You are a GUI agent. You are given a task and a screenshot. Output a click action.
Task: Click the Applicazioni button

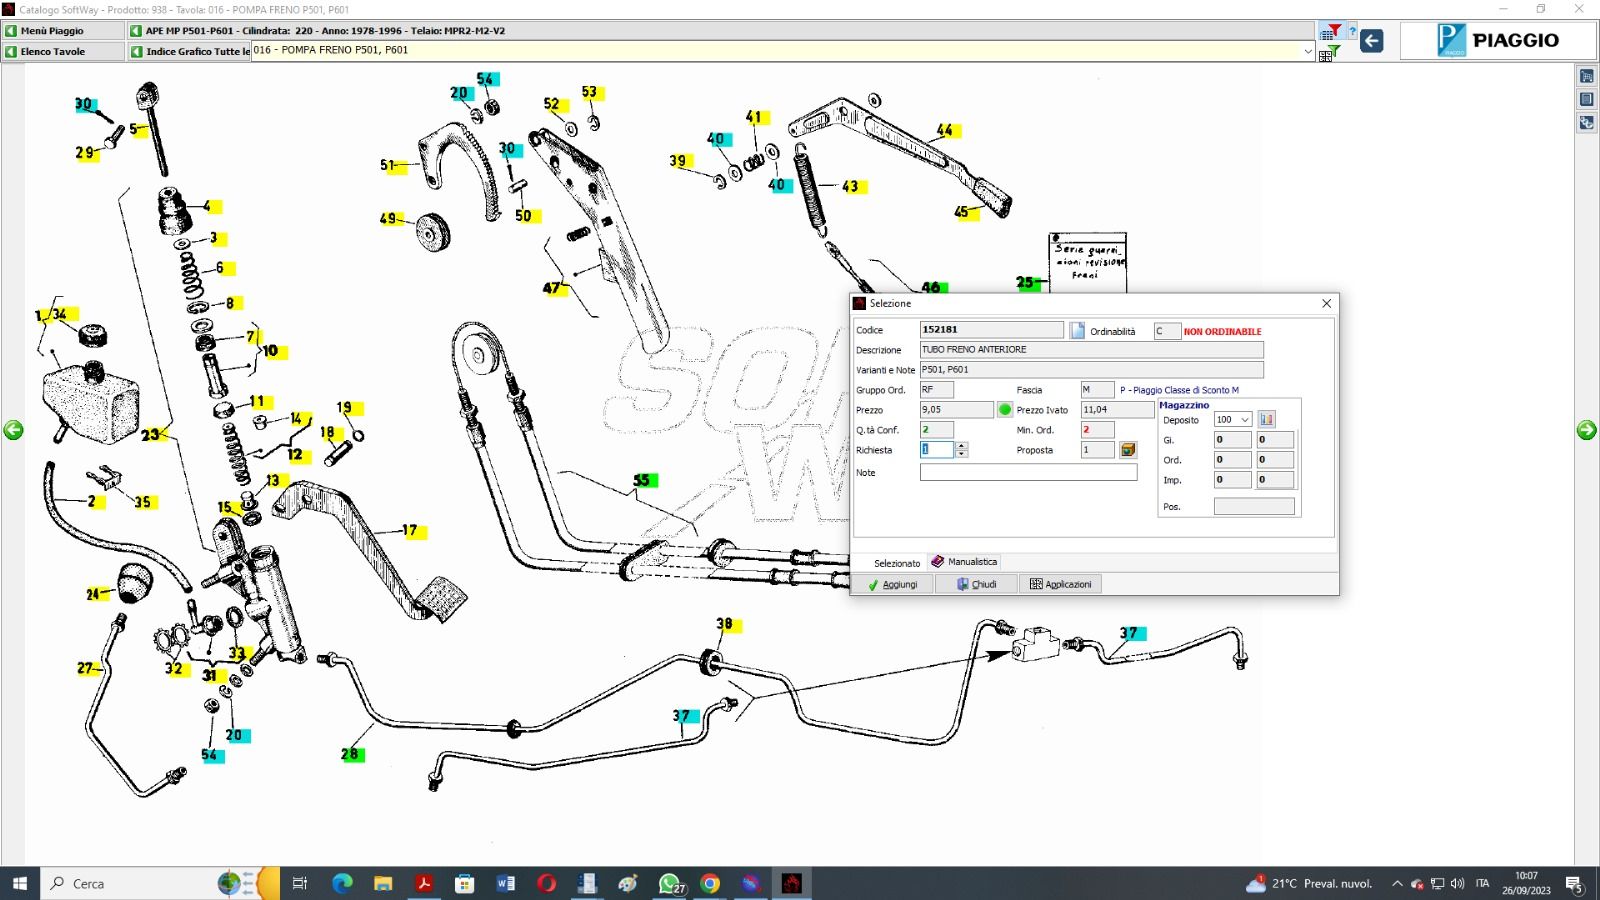(x=1060, y=584)
